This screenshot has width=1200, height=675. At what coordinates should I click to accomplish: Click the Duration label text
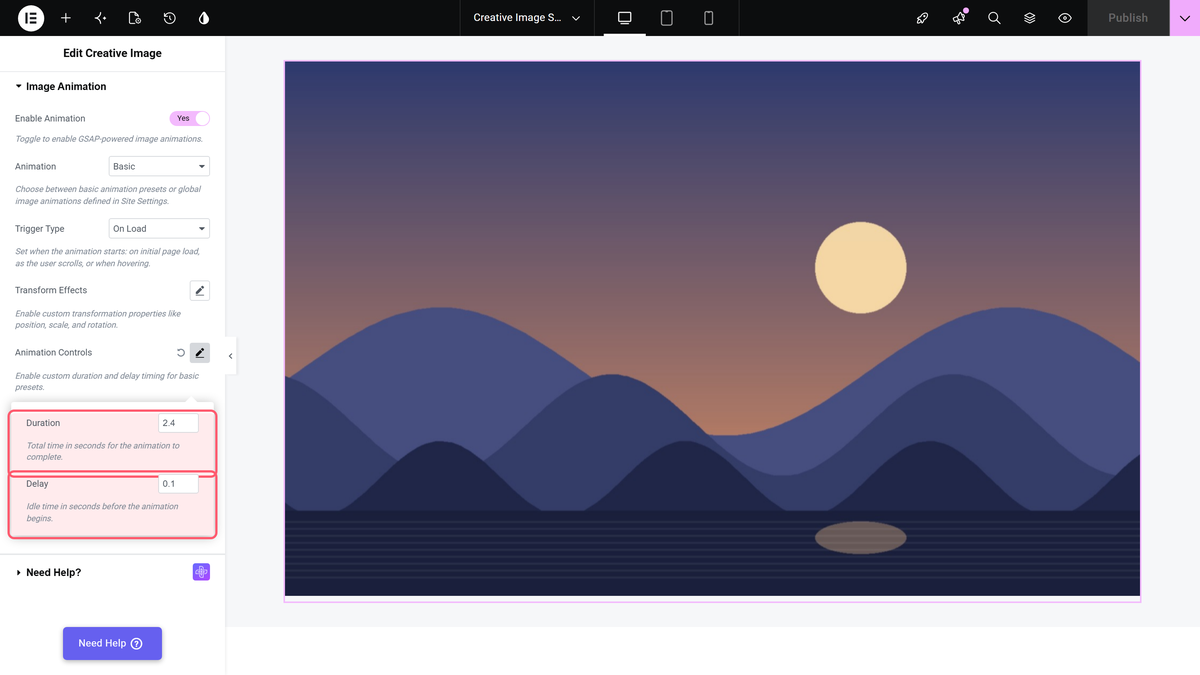pyautogui.click(x=43, y=423)
